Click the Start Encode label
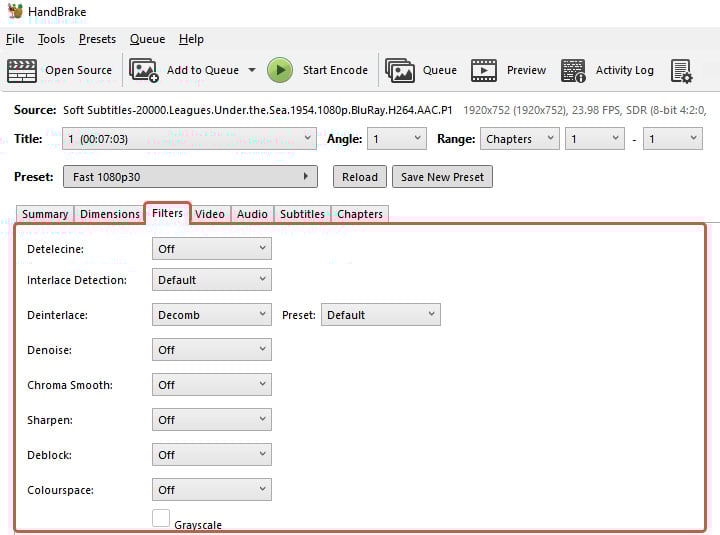The image size is (720, 535). pyautogui.click(x=335, y=70)
